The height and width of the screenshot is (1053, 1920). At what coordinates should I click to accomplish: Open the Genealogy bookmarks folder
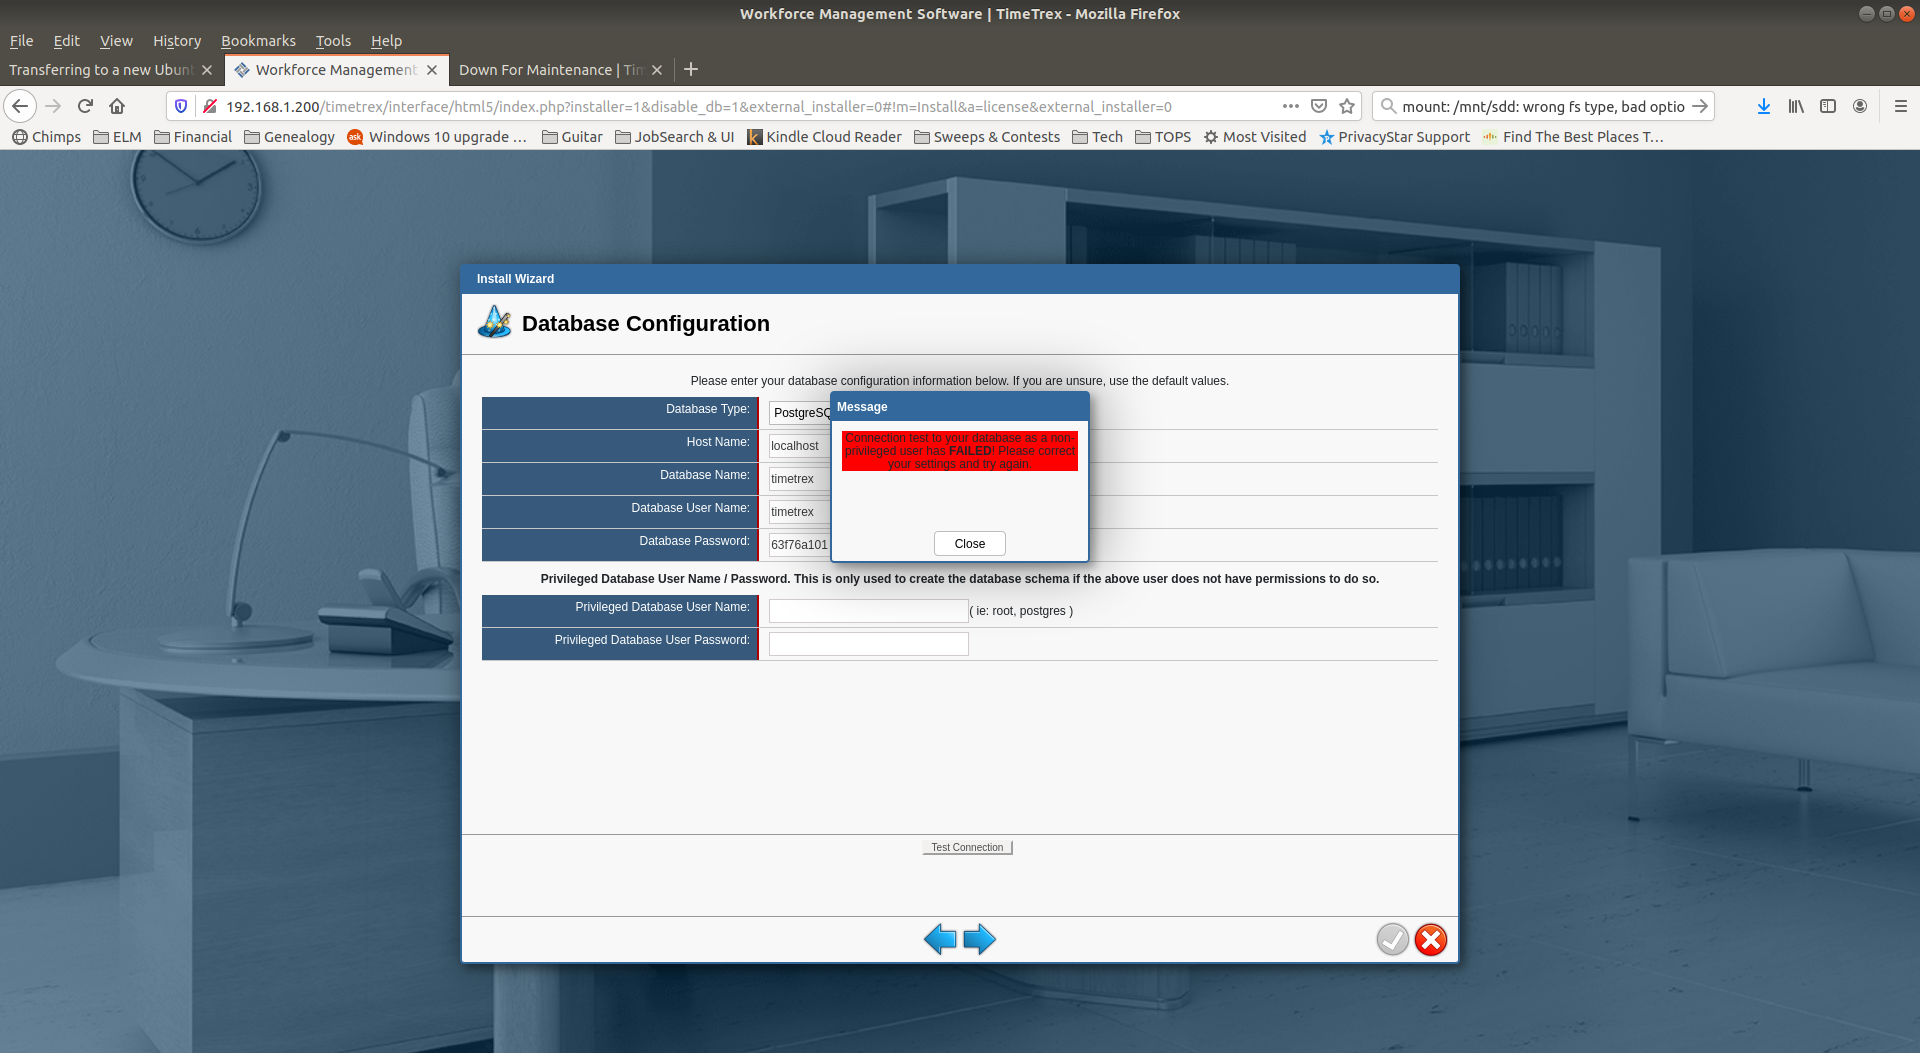pyautogui.click(x=289, y=137)
